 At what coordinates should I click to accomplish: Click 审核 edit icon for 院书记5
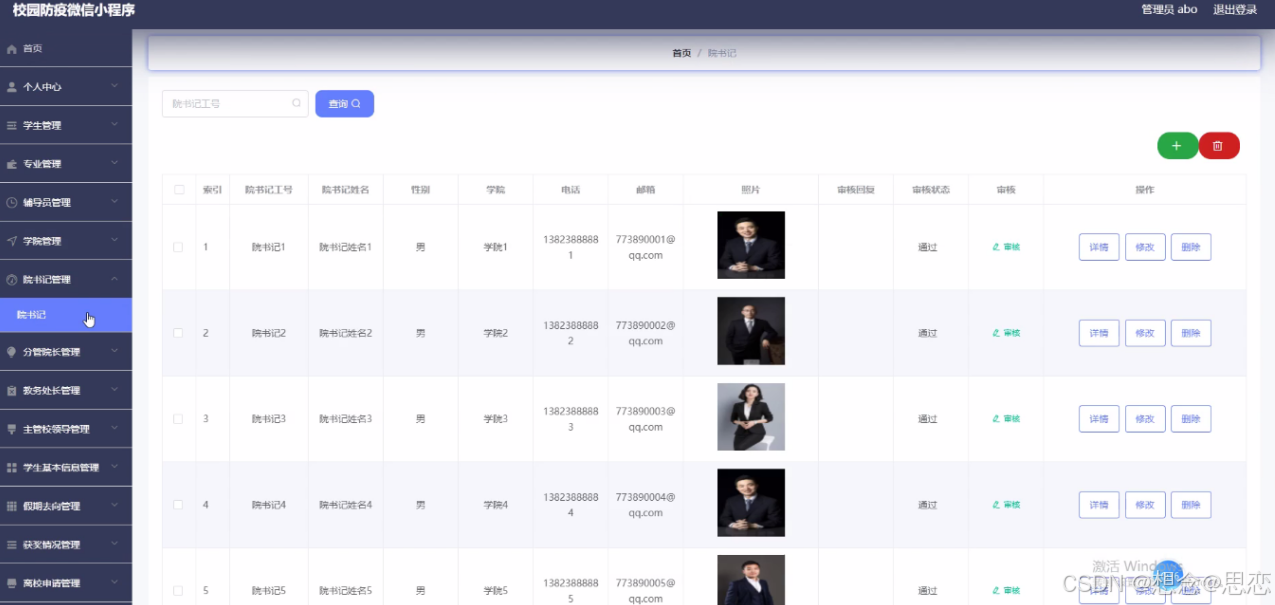996,591
